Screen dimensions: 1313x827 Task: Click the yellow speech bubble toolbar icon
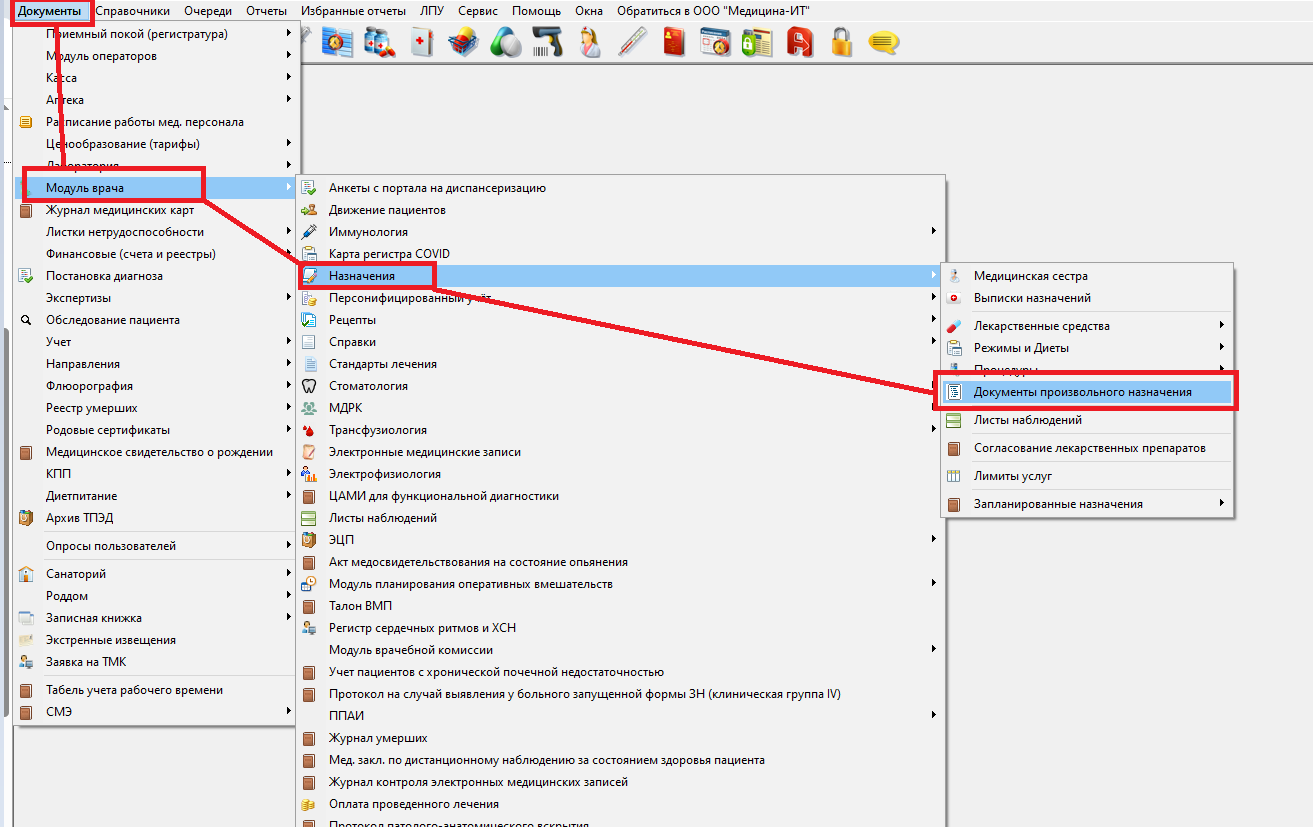(882, 43)
